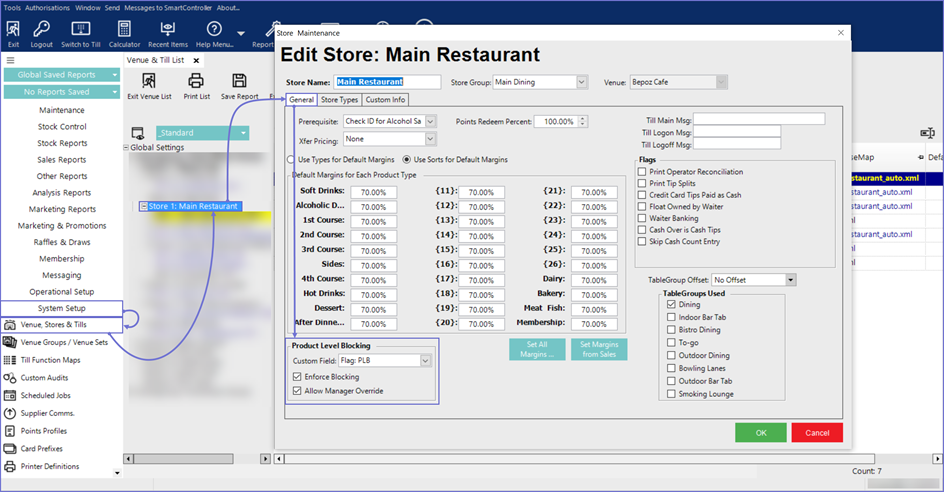Open the Authorisations menu
Image resolution: width=944 pixels, height=493 pixels.
46,7
